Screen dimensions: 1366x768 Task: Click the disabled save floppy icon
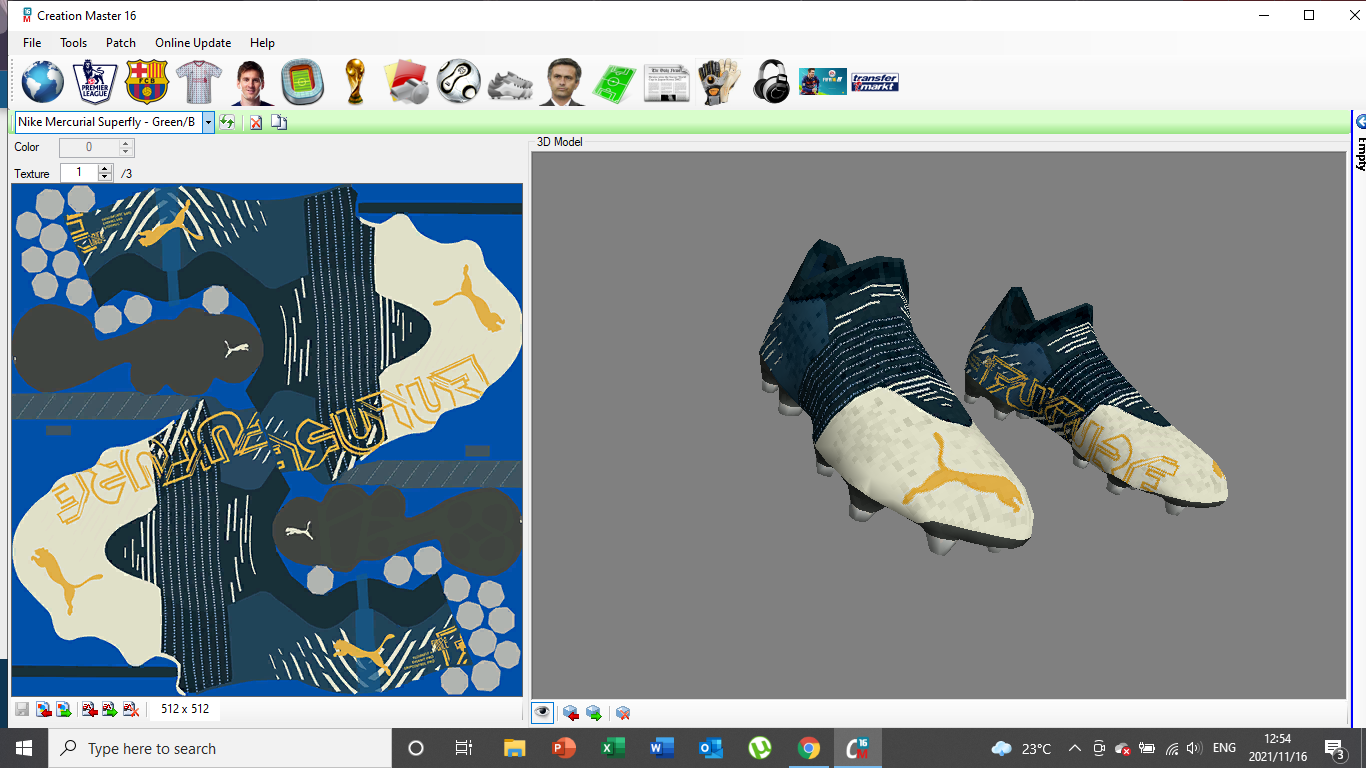point(22,709)
